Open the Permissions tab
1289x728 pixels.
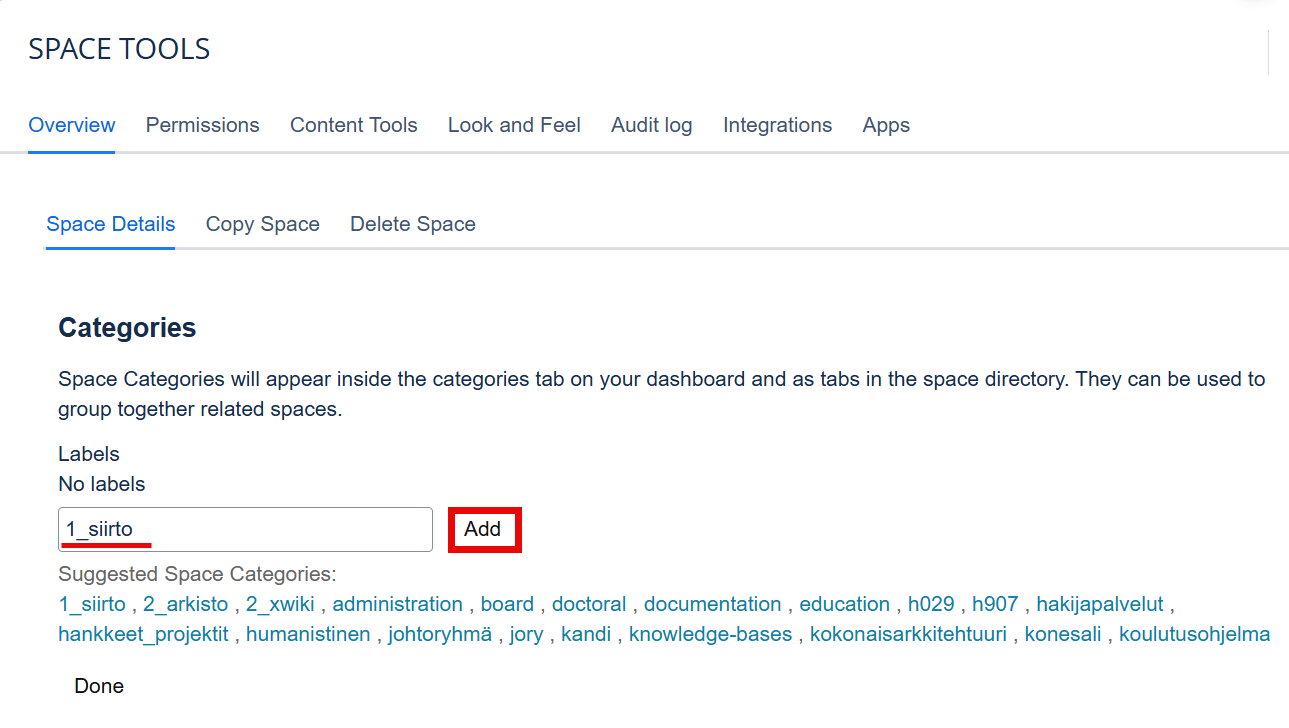point(202,125)
